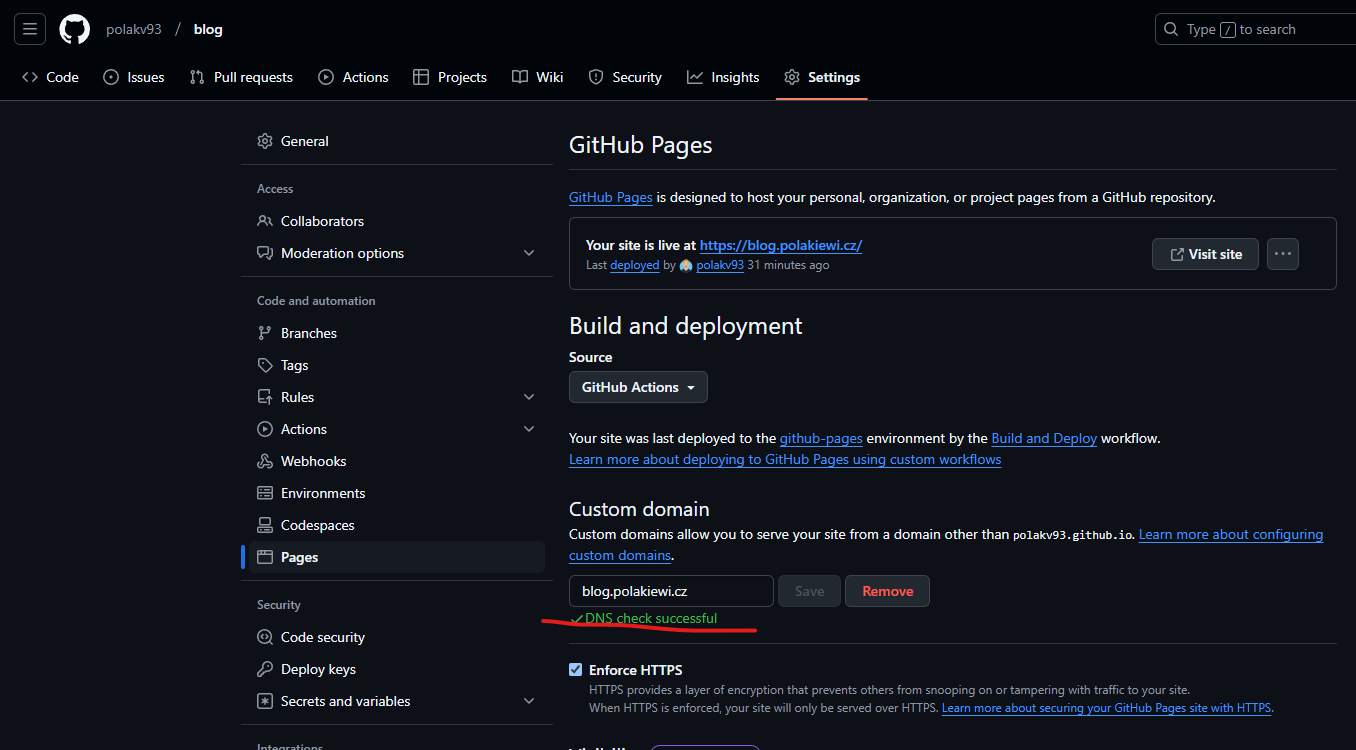Click the three-dots menu beside Visit site
Screen dimensions: 1356x750
1283,254
